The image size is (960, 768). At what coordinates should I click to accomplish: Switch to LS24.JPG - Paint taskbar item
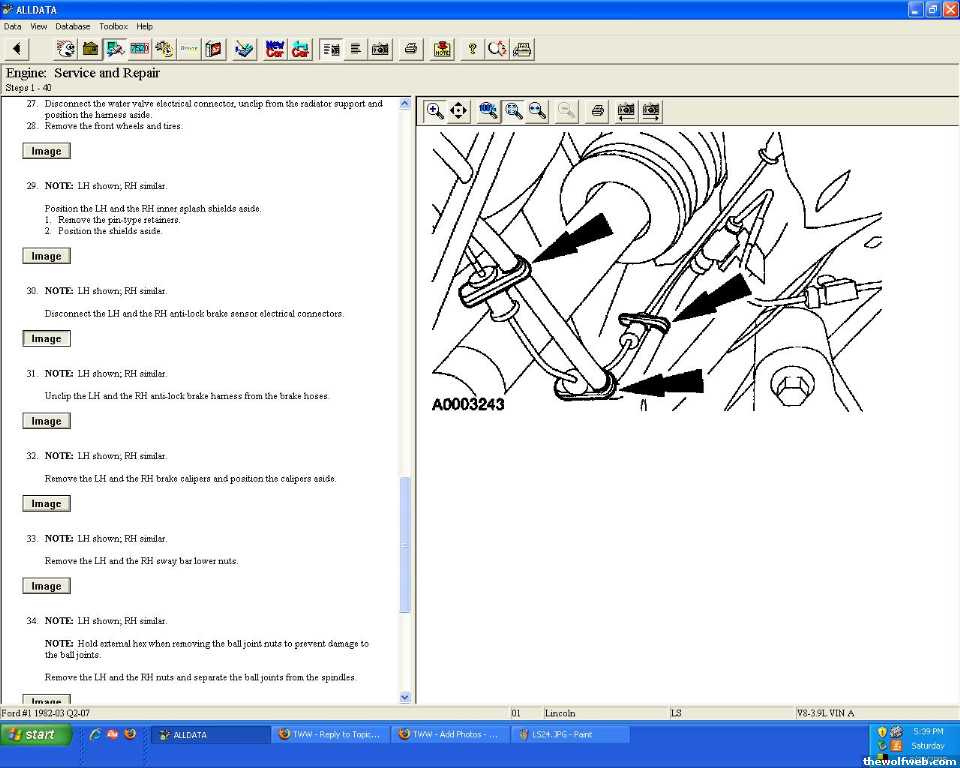pyautogui.click(x=570, y=734)
